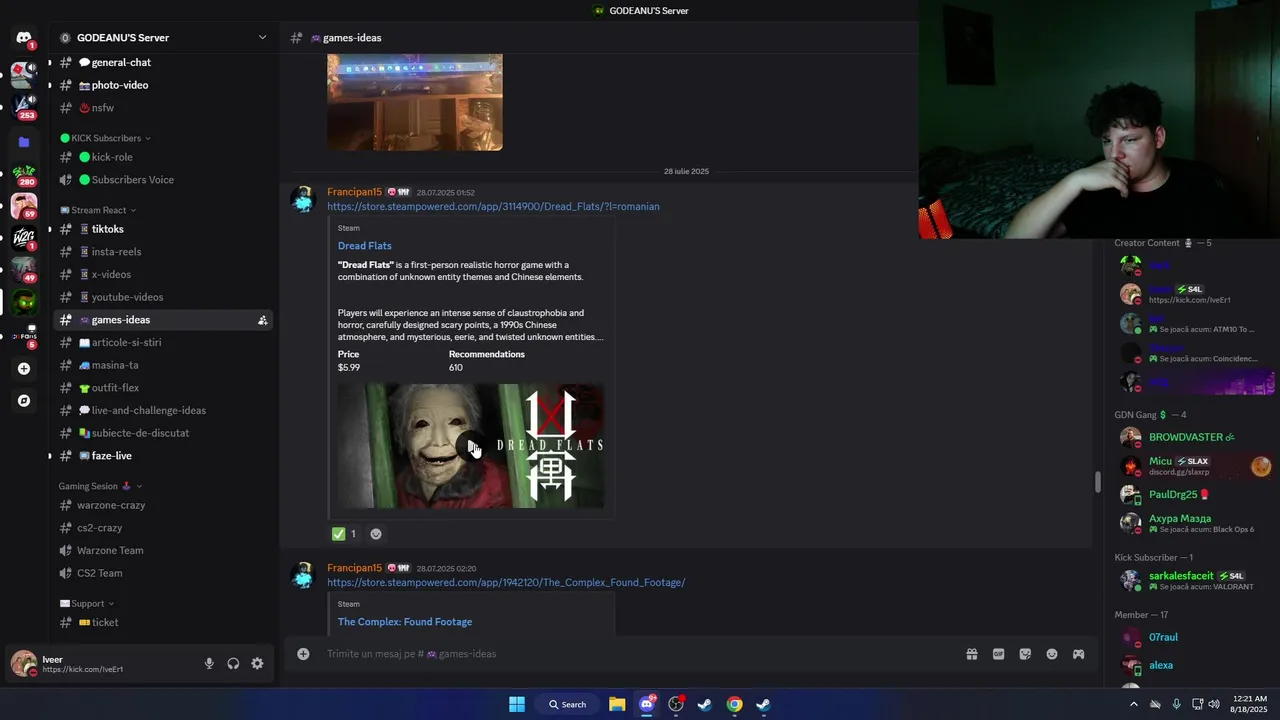
Task: Open first Steam icon in taskbar
Action: tap(705, 704)
